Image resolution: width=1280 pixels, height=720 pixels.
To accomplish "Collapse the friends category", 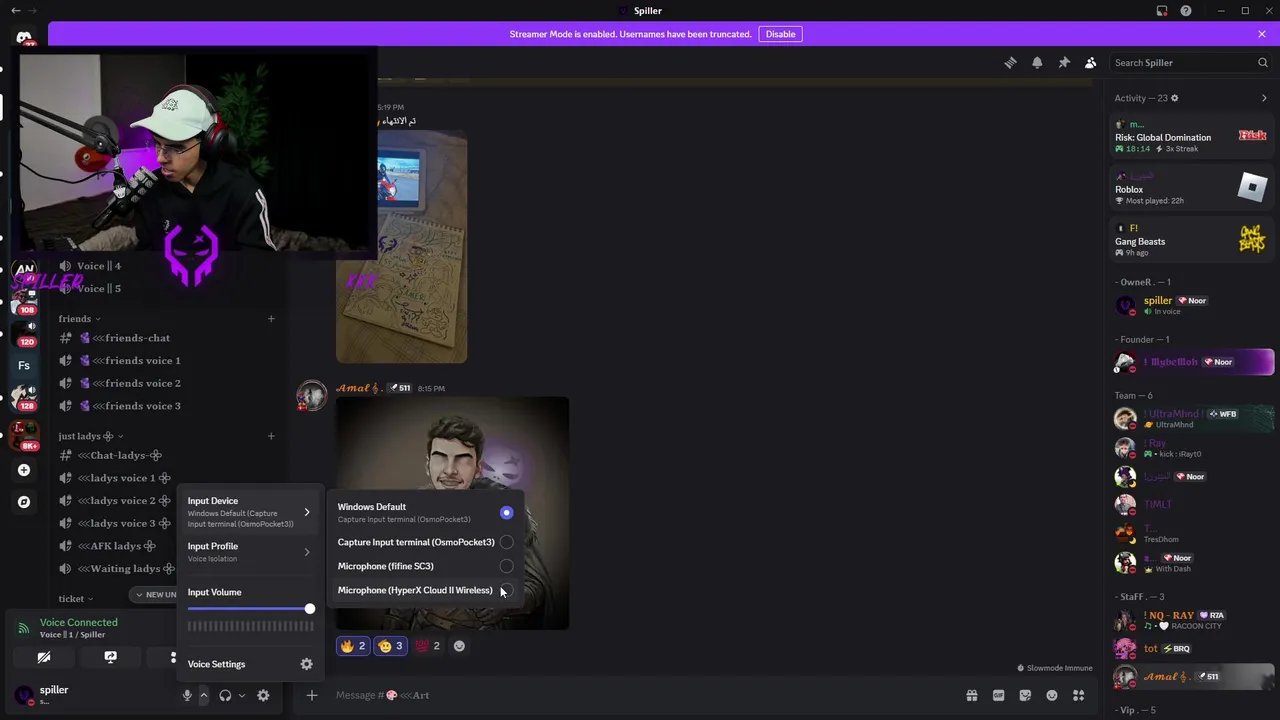I will [79, 319].
